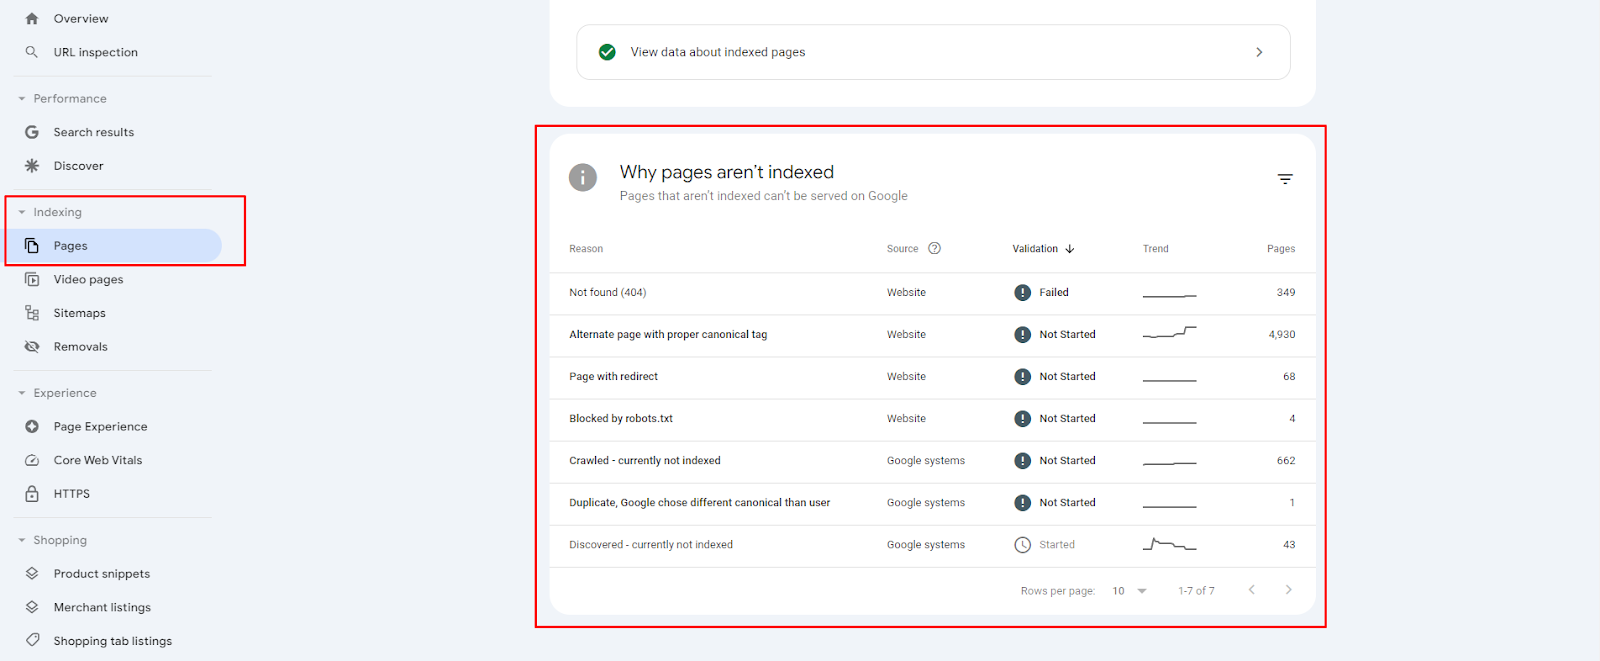The height and width of the screenshot is (661, 1600).
Task: Click the trend sparkline for Alternate page row
Action: pyautogui.click(x=1169, y=332)
